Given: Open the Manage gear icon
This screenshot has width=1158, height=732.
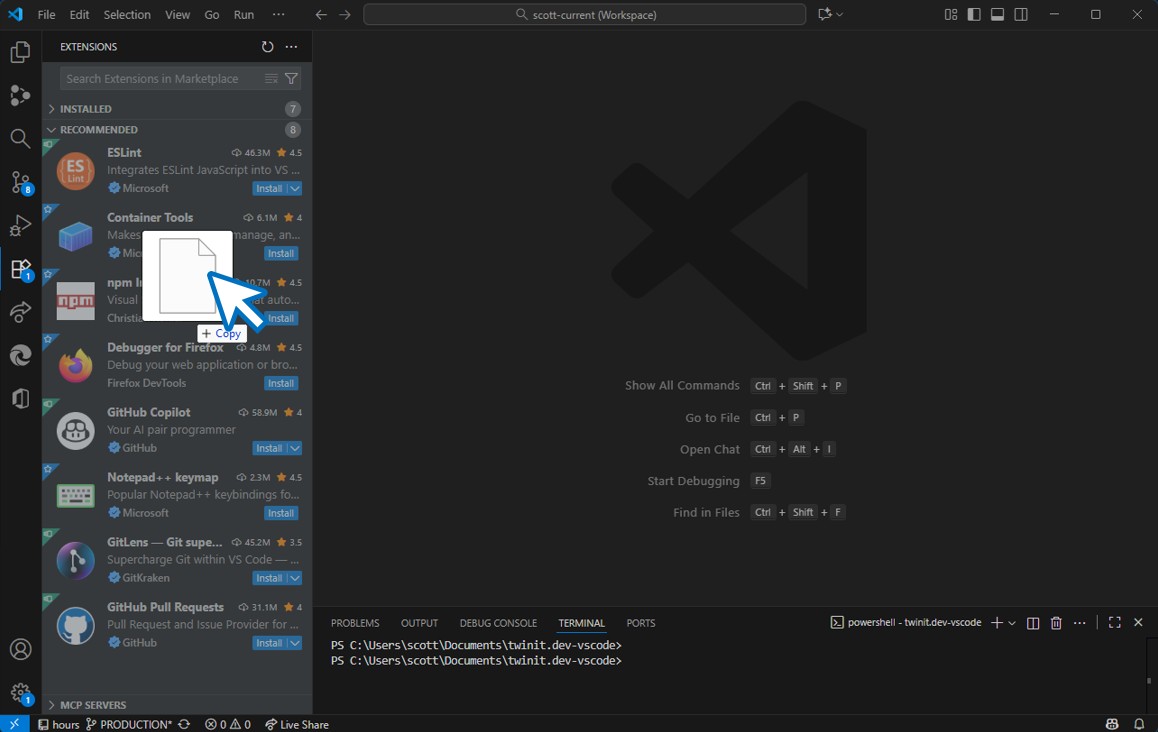Looking at the screenshot, I should coord(21,693).
